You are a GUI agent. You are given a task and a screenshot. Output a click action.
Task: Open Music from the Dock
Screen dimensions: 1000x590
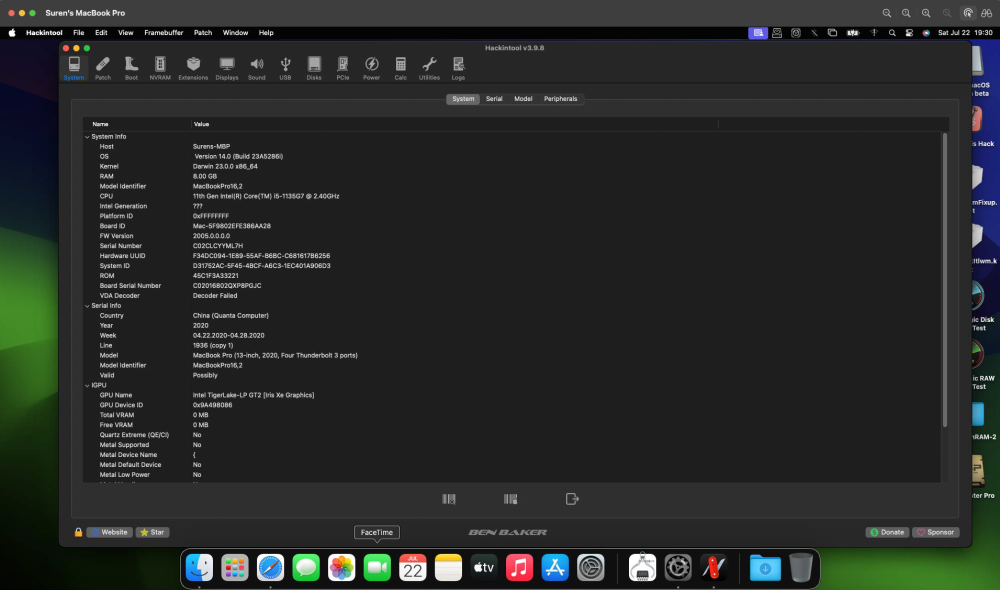tap(519, 567)
